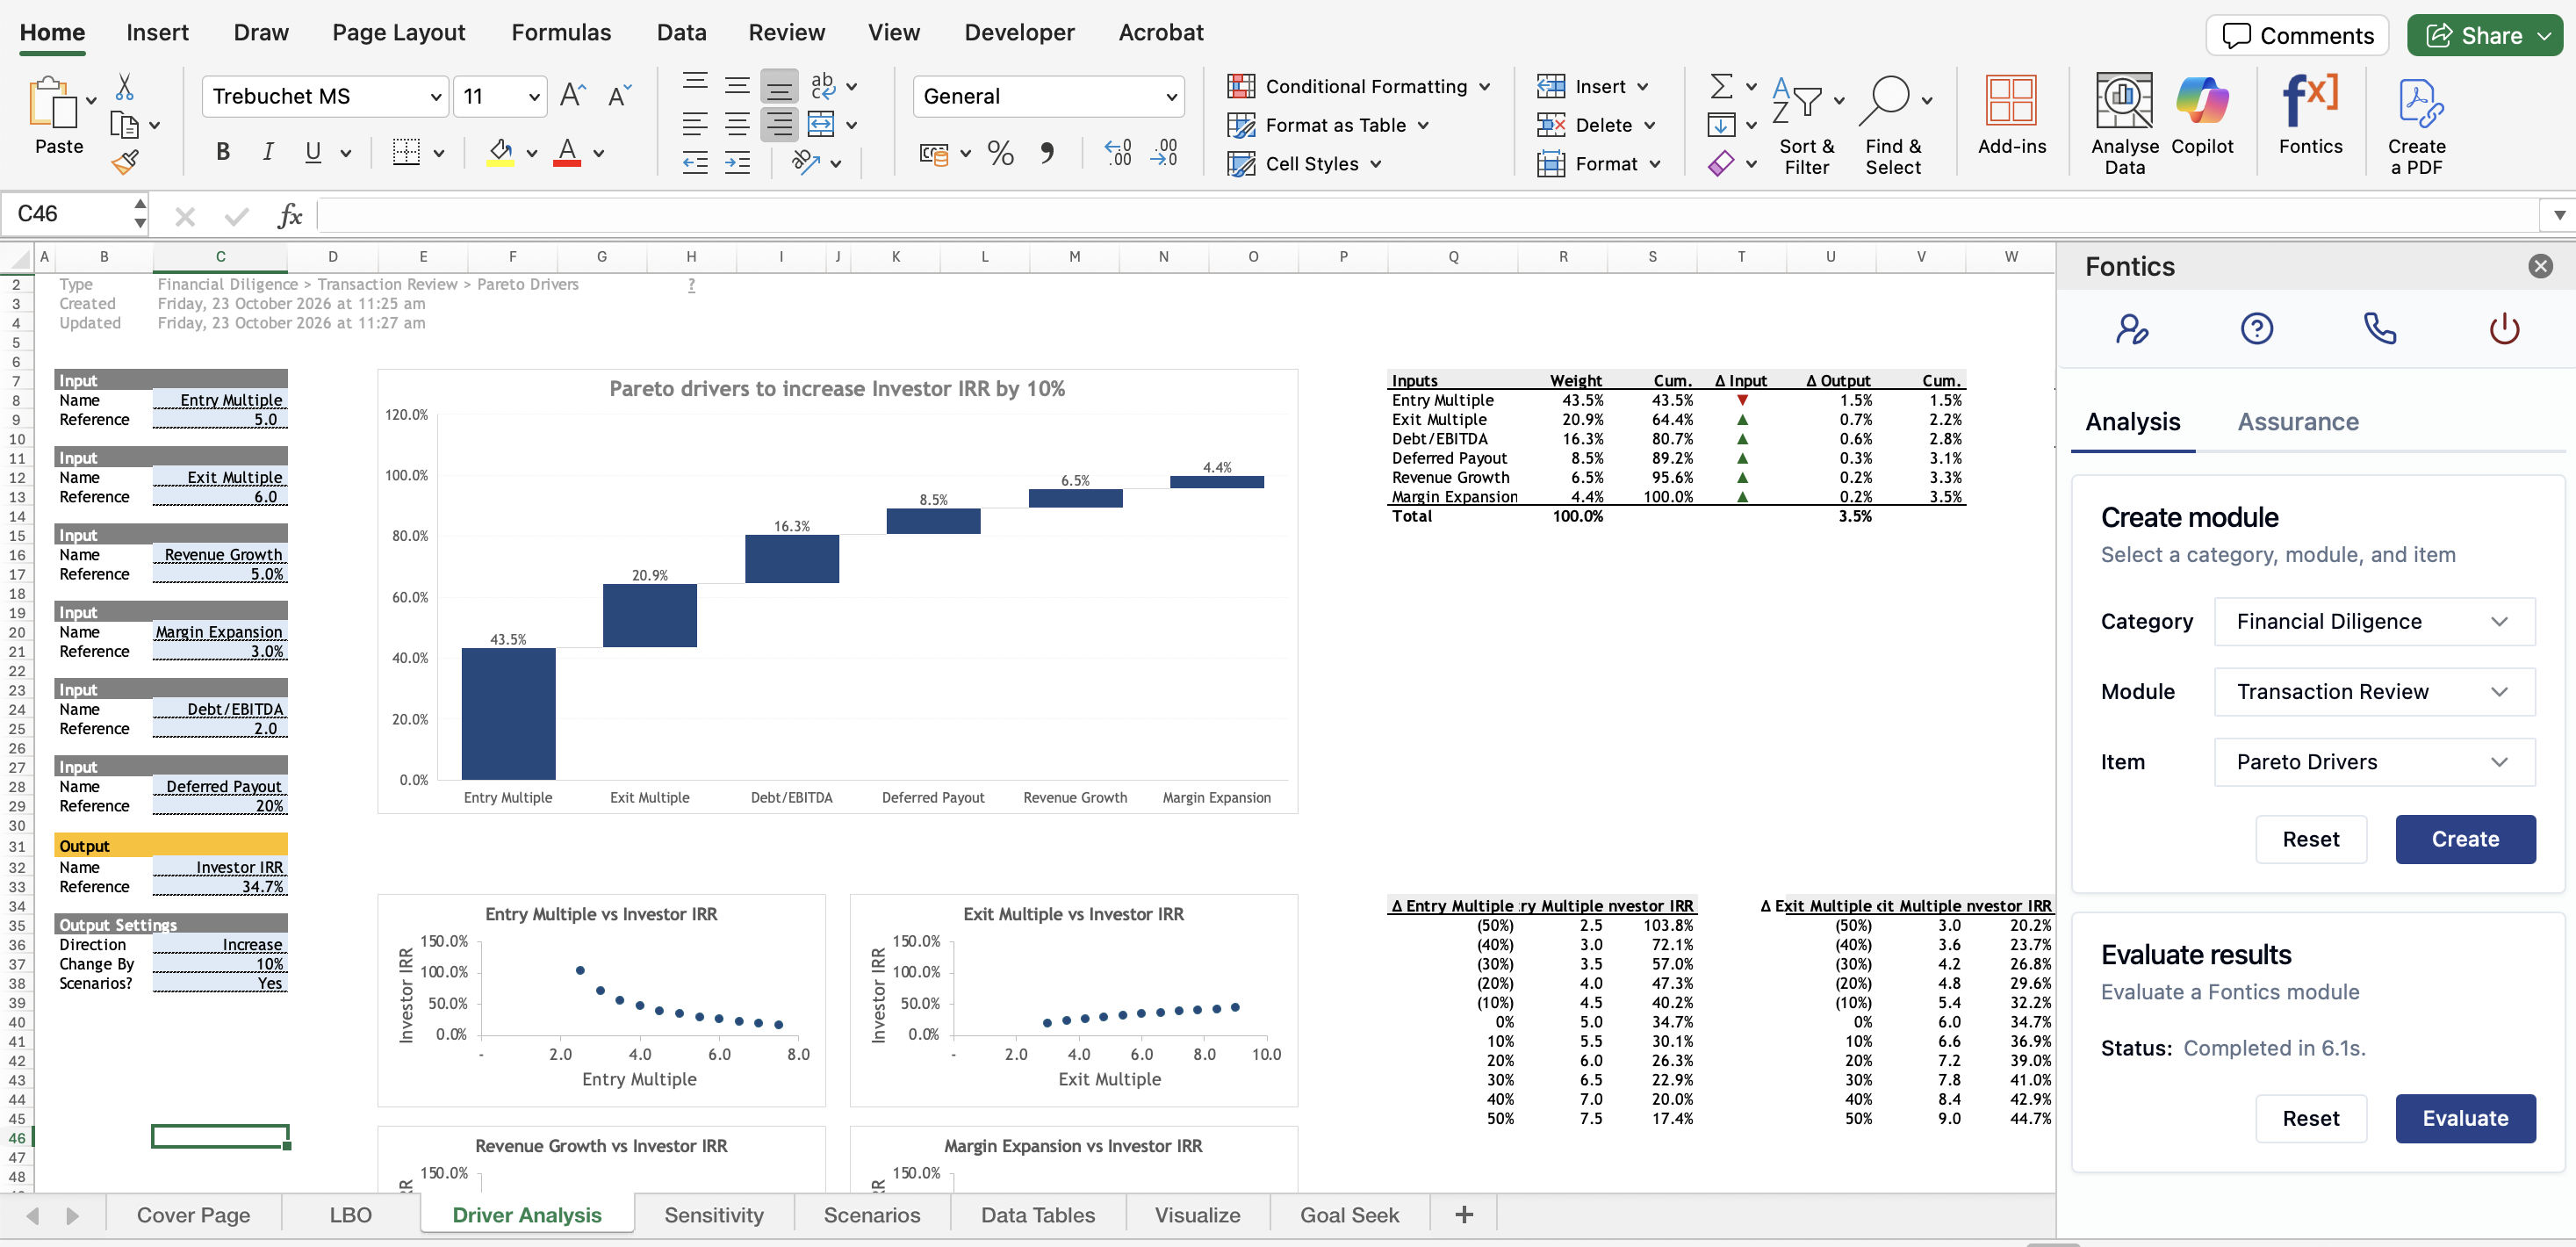Open the Category Financial Diligence dropdown
Viewport: 2576px width, 1247px height.
[x=2374, y=621]
